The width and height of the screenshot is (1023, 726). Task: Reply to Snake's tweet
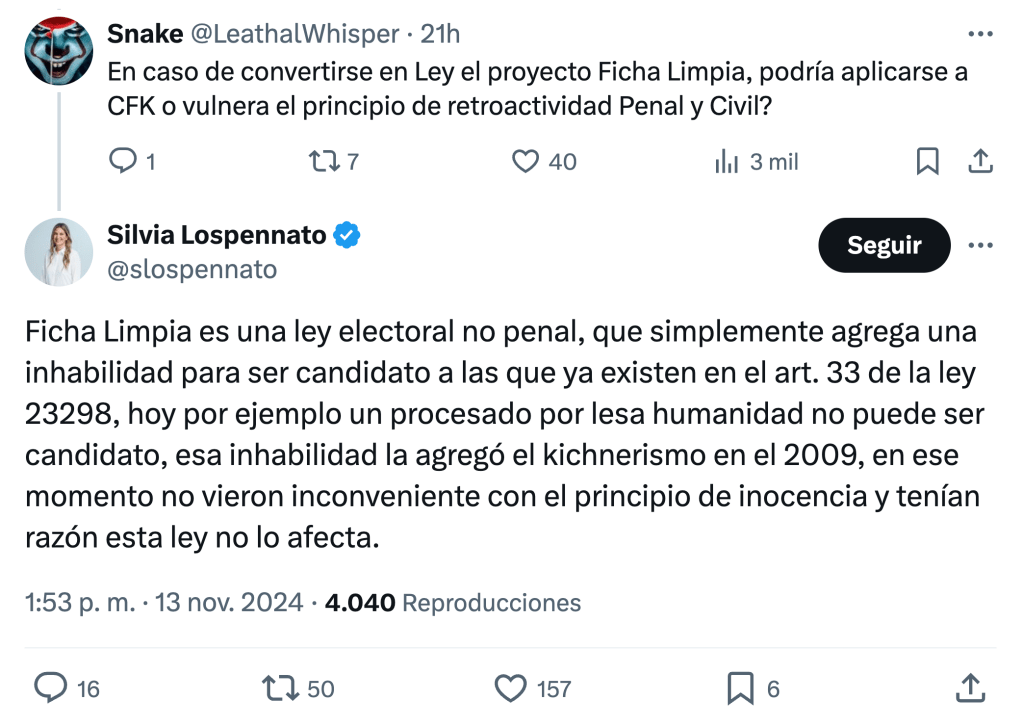[x=122, y=161]
